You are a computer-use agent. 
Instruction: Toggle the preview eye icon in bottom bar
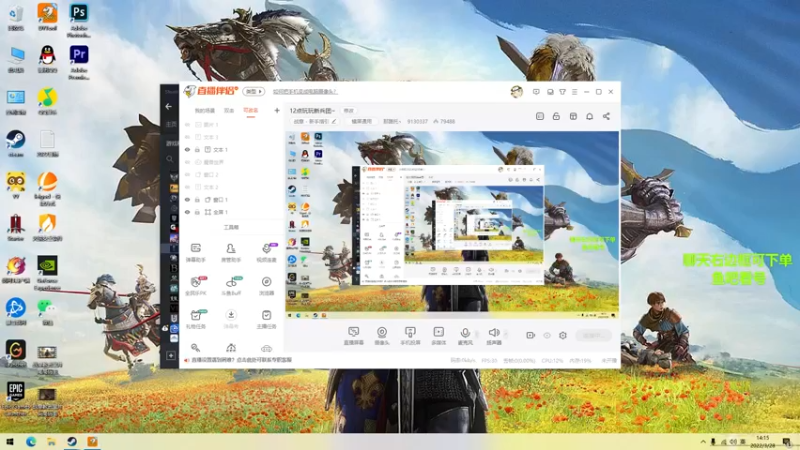(547, 335)
